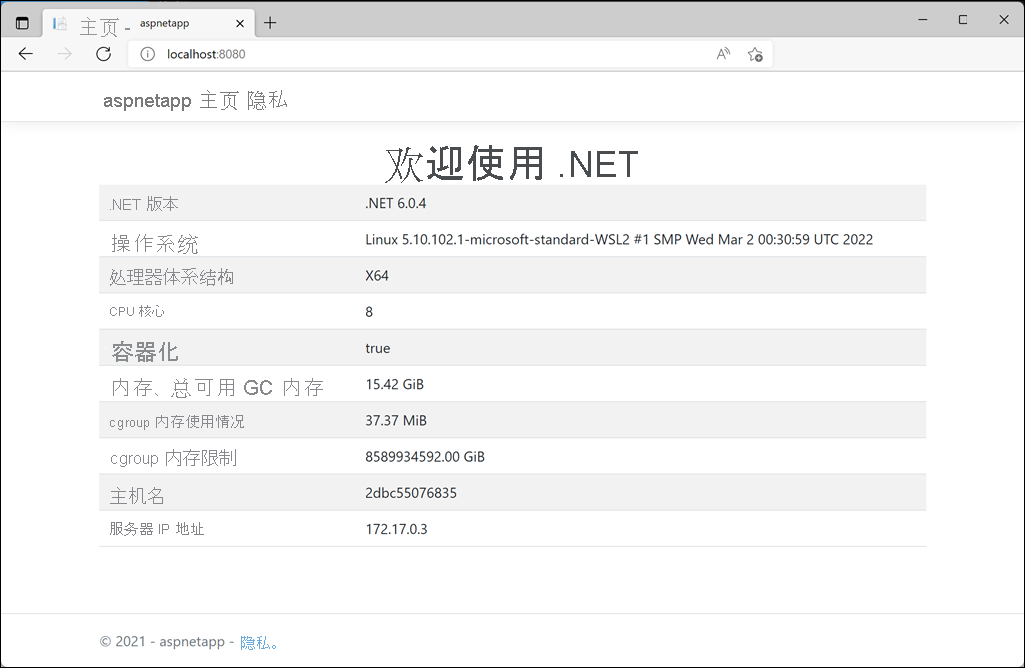Click the forward navigation arrow
The height and width of the screenshot is (668, 1025).
click(x=64, y=54)
